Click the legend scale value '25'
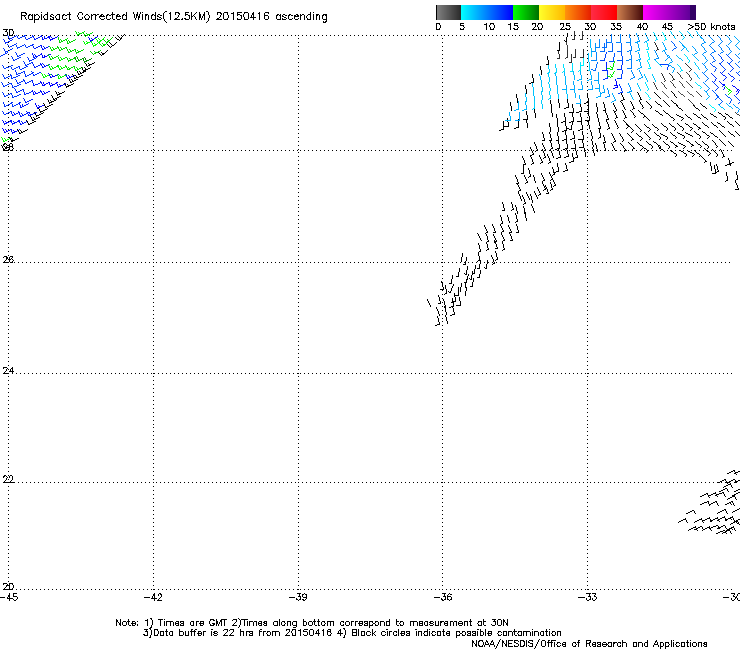 (565, 27)
